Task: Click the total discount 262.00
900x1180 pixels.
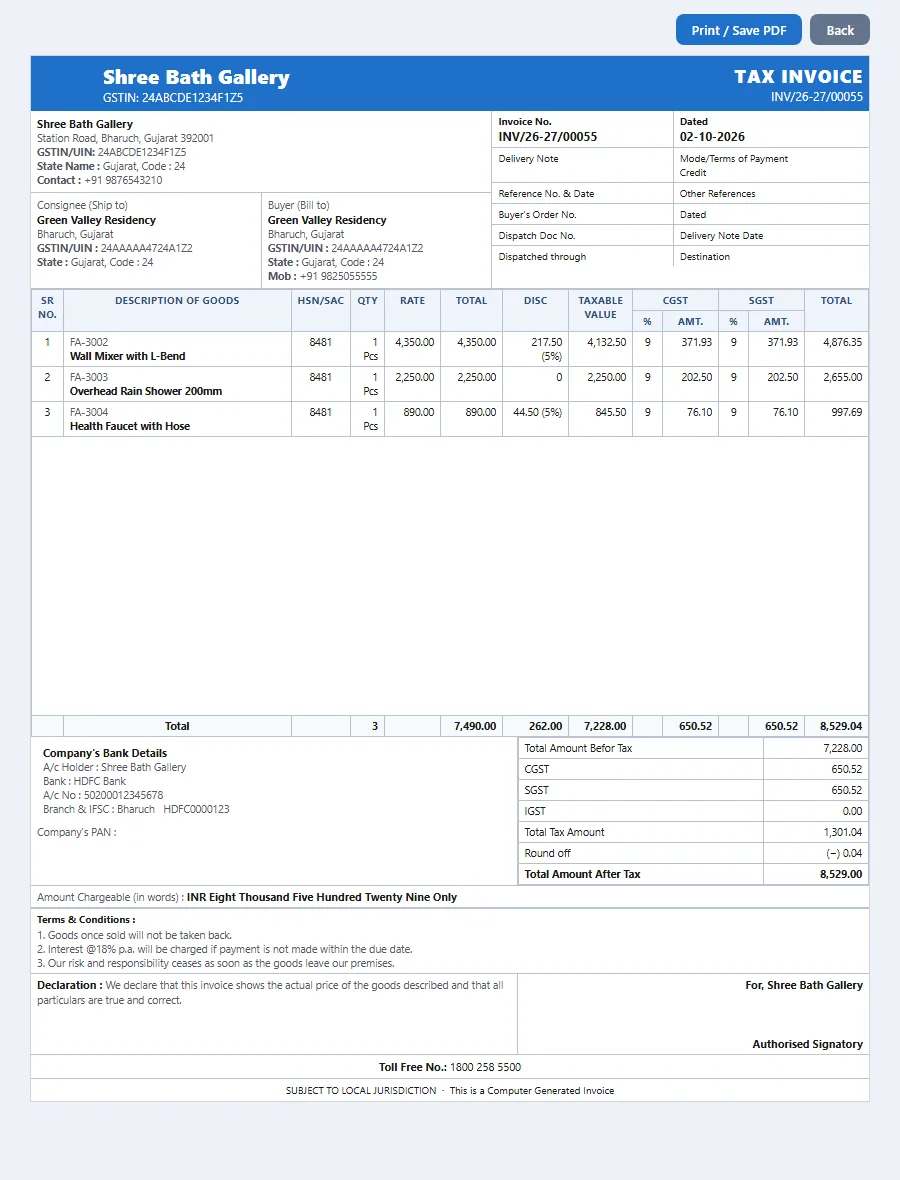Action: pos(546,726)
